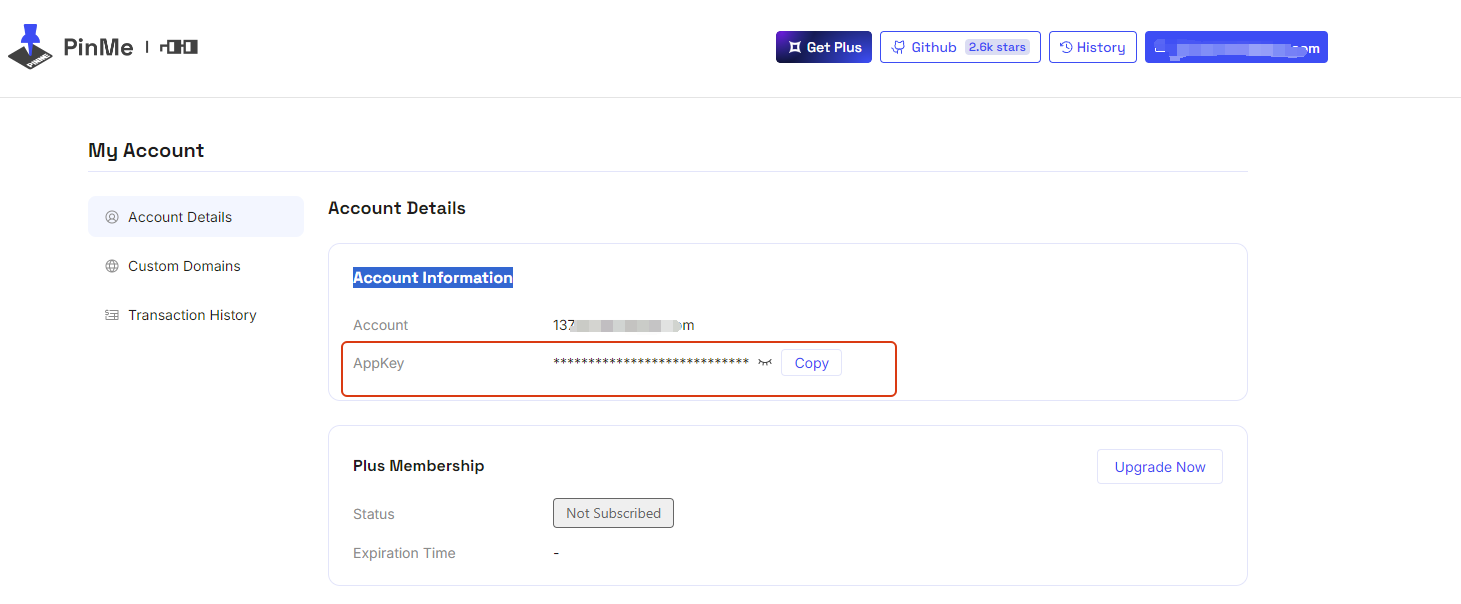Open the Get Plus upgrade button
The height and width of the screenshot is (604, 1461).
tap(824, 47)
